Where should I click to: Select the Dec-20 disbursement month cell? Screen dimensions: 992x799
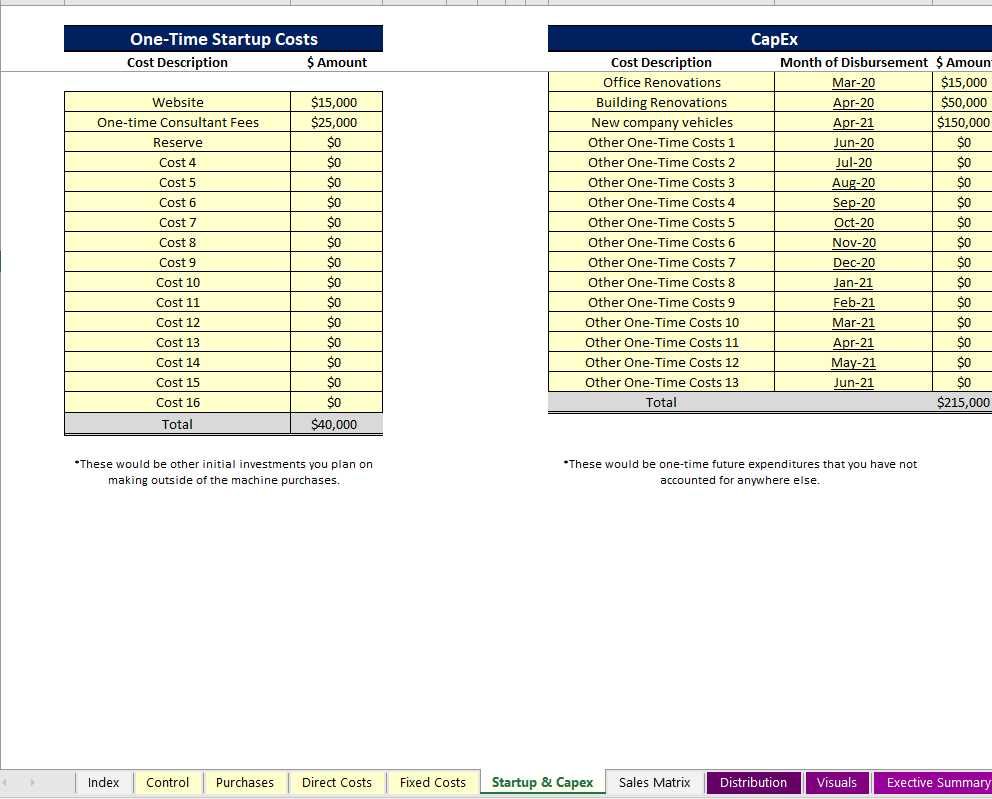pyautogui.click(x=853, y=263)
